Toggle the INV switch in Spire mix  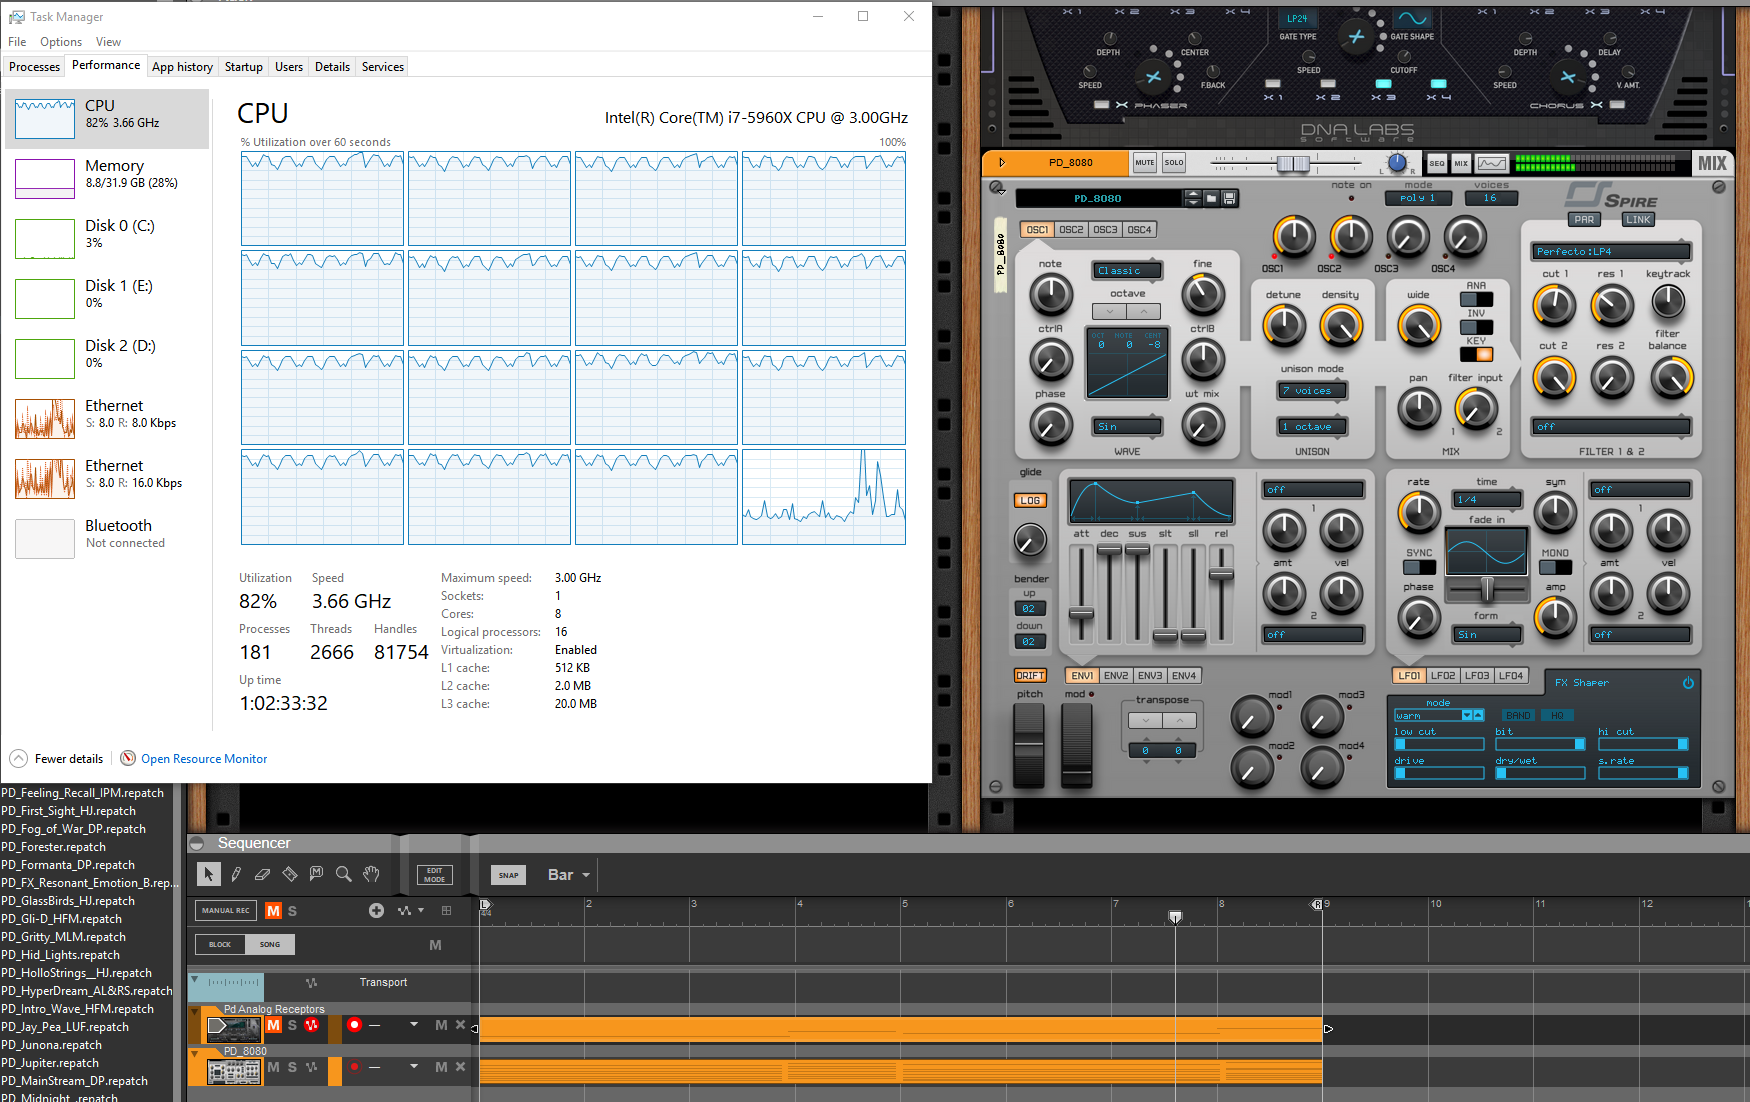tap(1476, 327)
